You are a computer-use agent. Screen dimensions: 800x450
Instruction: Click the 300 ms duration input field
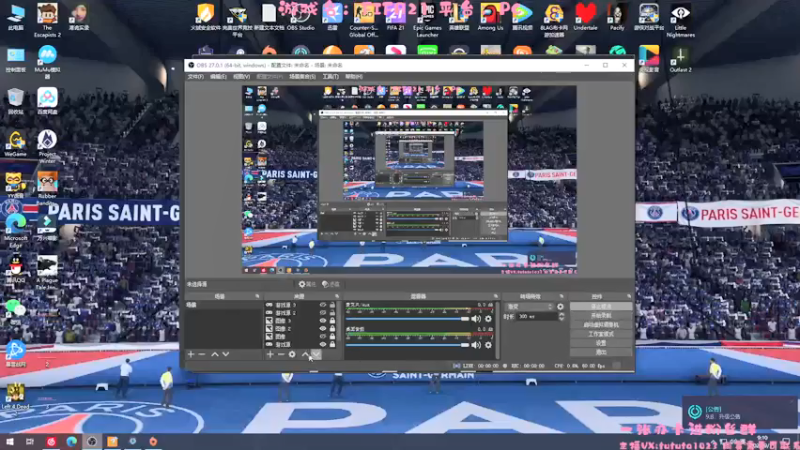[537, 317]
